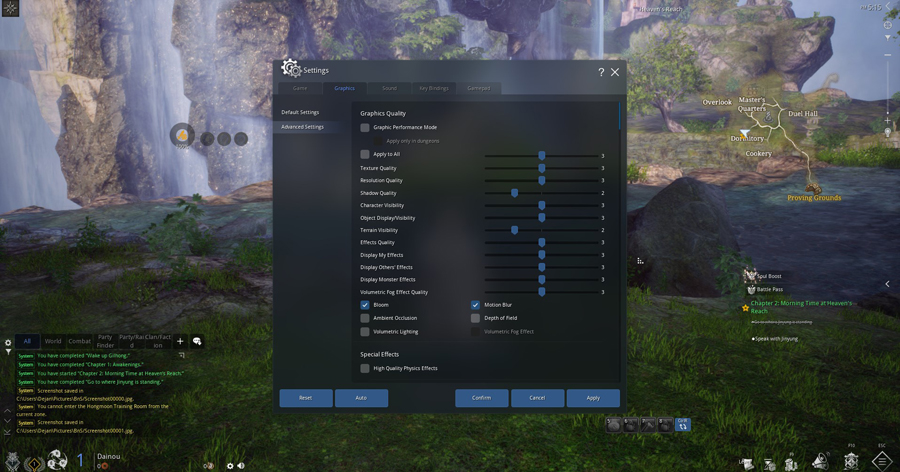The width and height of the screenshot is (900, 472).
Task: Click the Shadow Quality slider handle
Action: pos(514,193)
